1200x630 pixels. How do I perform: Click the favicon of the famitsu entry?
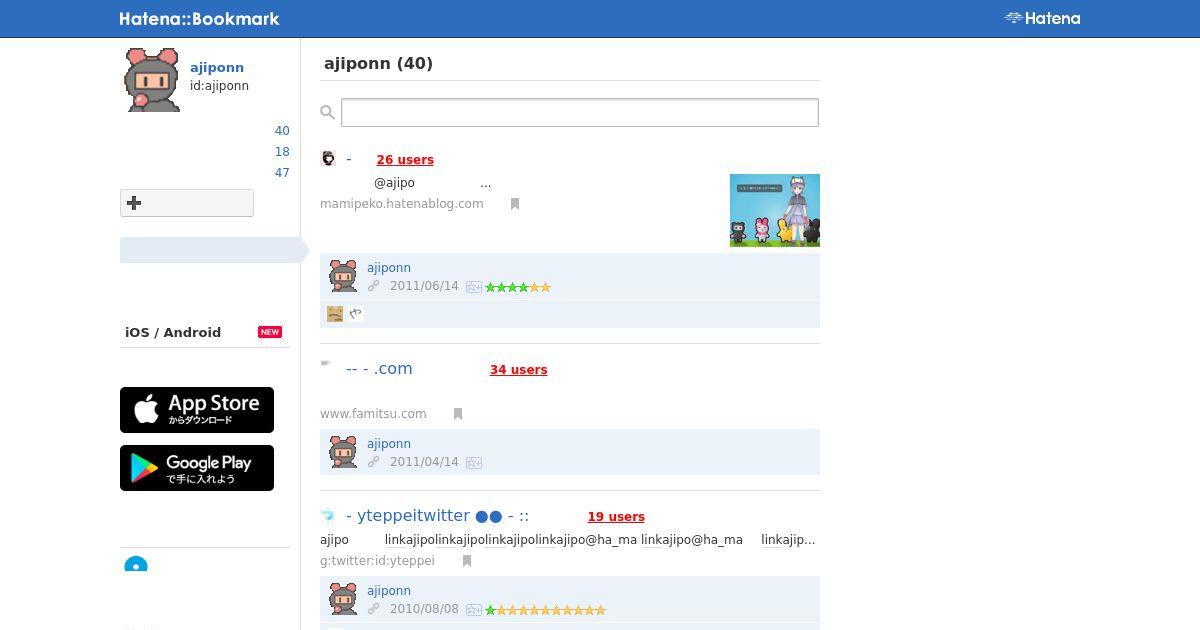coord(326,364)
